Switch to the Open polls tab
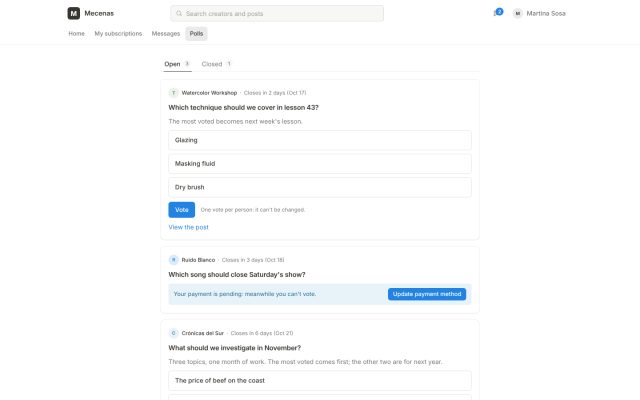Viewport: 640px width, 400px height. 177,64
